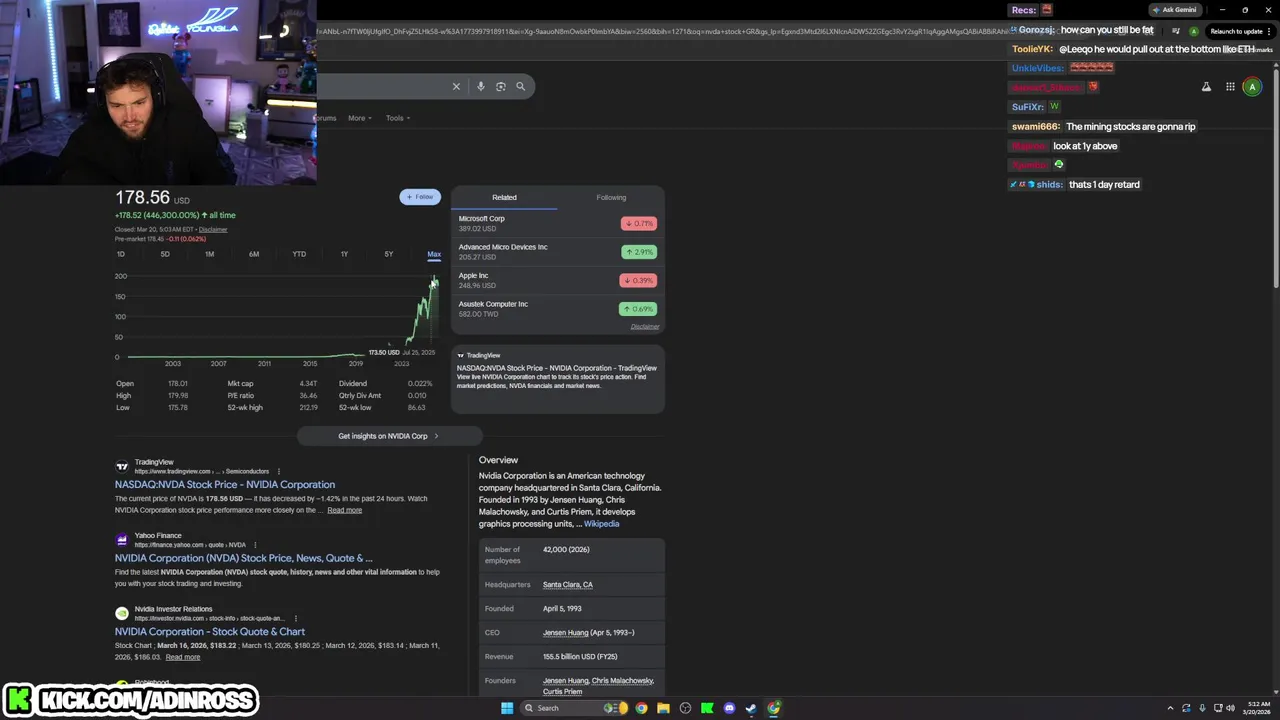The image size is (1280, 720).
Task: Select the YTD chart range
Action: (299, 254)
